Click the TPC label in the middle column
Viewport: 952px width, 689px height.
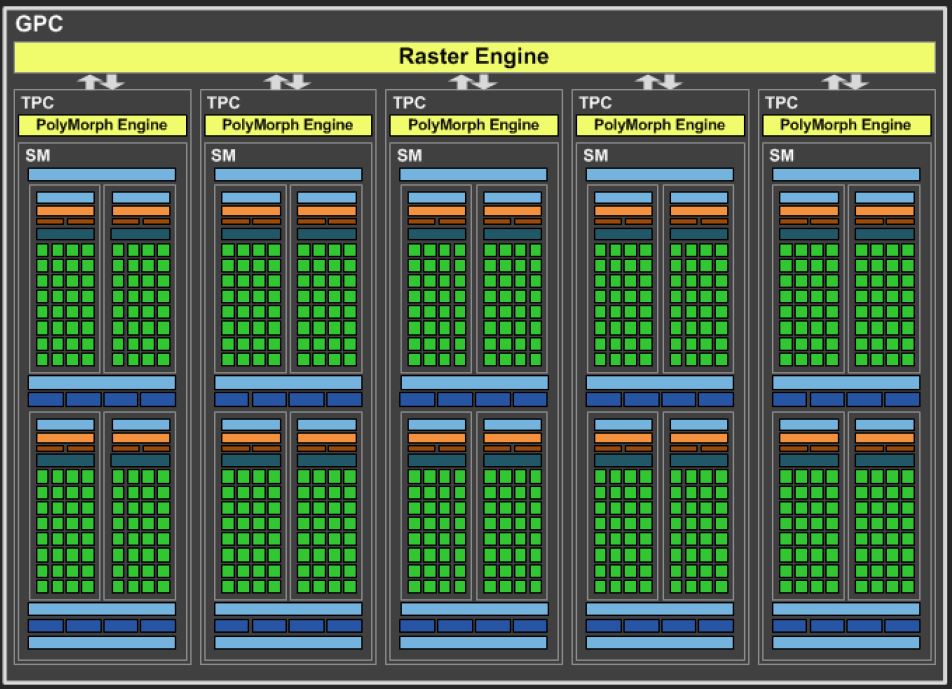409,103
